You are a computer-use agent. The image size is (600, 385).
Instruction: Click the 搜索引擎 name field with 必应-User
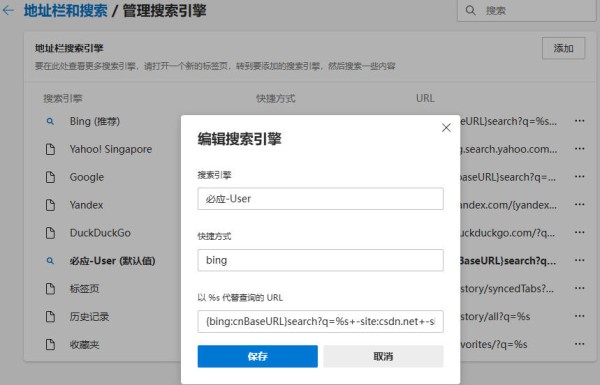coord(320,199)
